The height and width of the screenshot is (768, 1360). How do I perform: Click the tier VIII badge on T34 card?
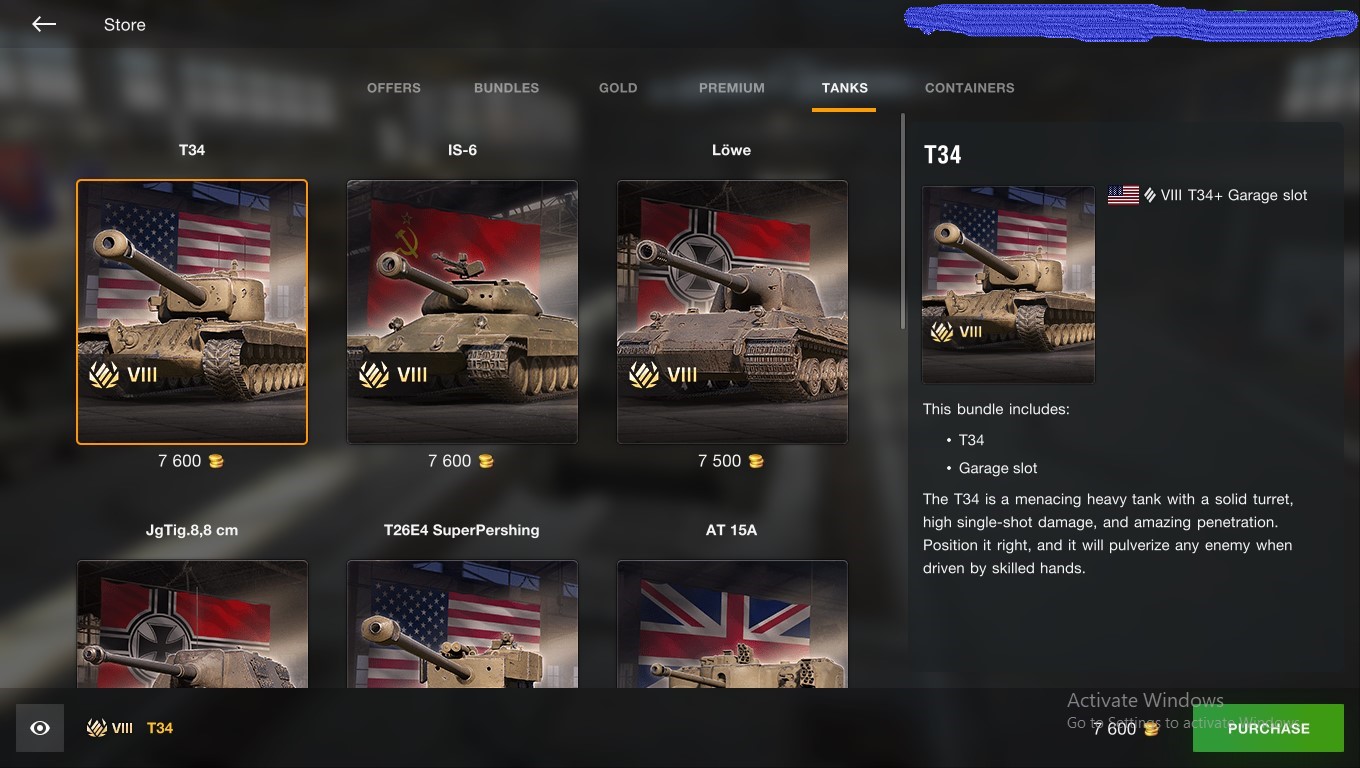coord(123,375)
